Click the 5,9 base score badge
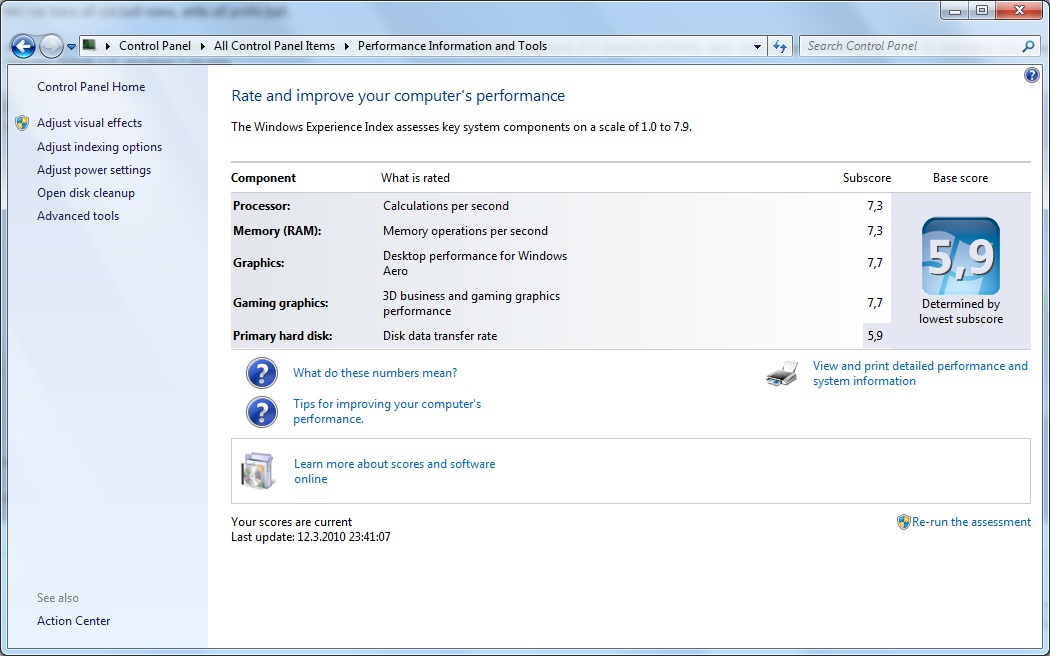 (x=960, y=256)
